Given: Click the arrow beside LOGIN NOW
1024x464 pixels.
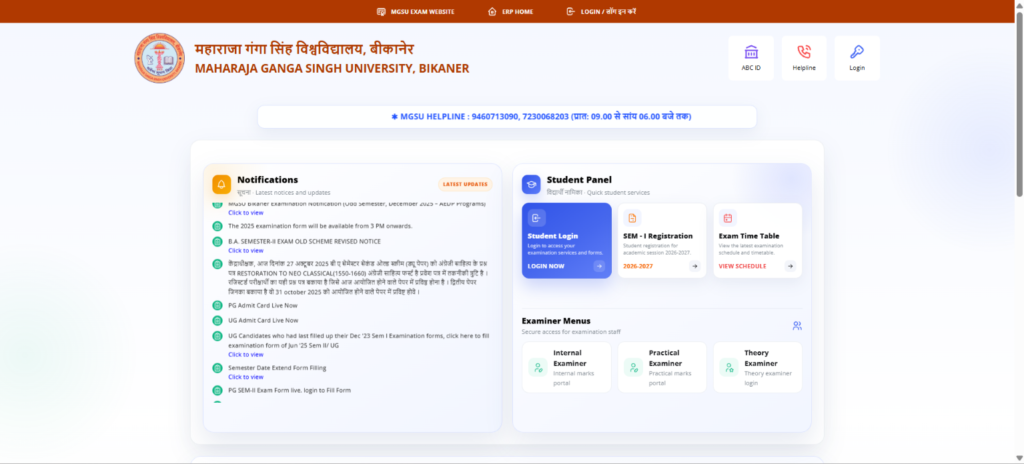Looking at the screenshot, I should pos(599,266).
